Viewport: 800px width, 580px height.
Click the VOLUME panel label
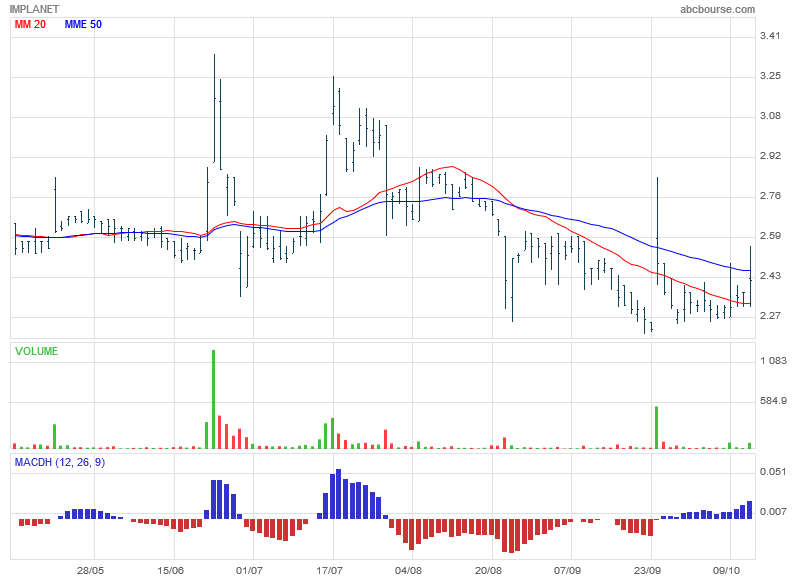36,351
